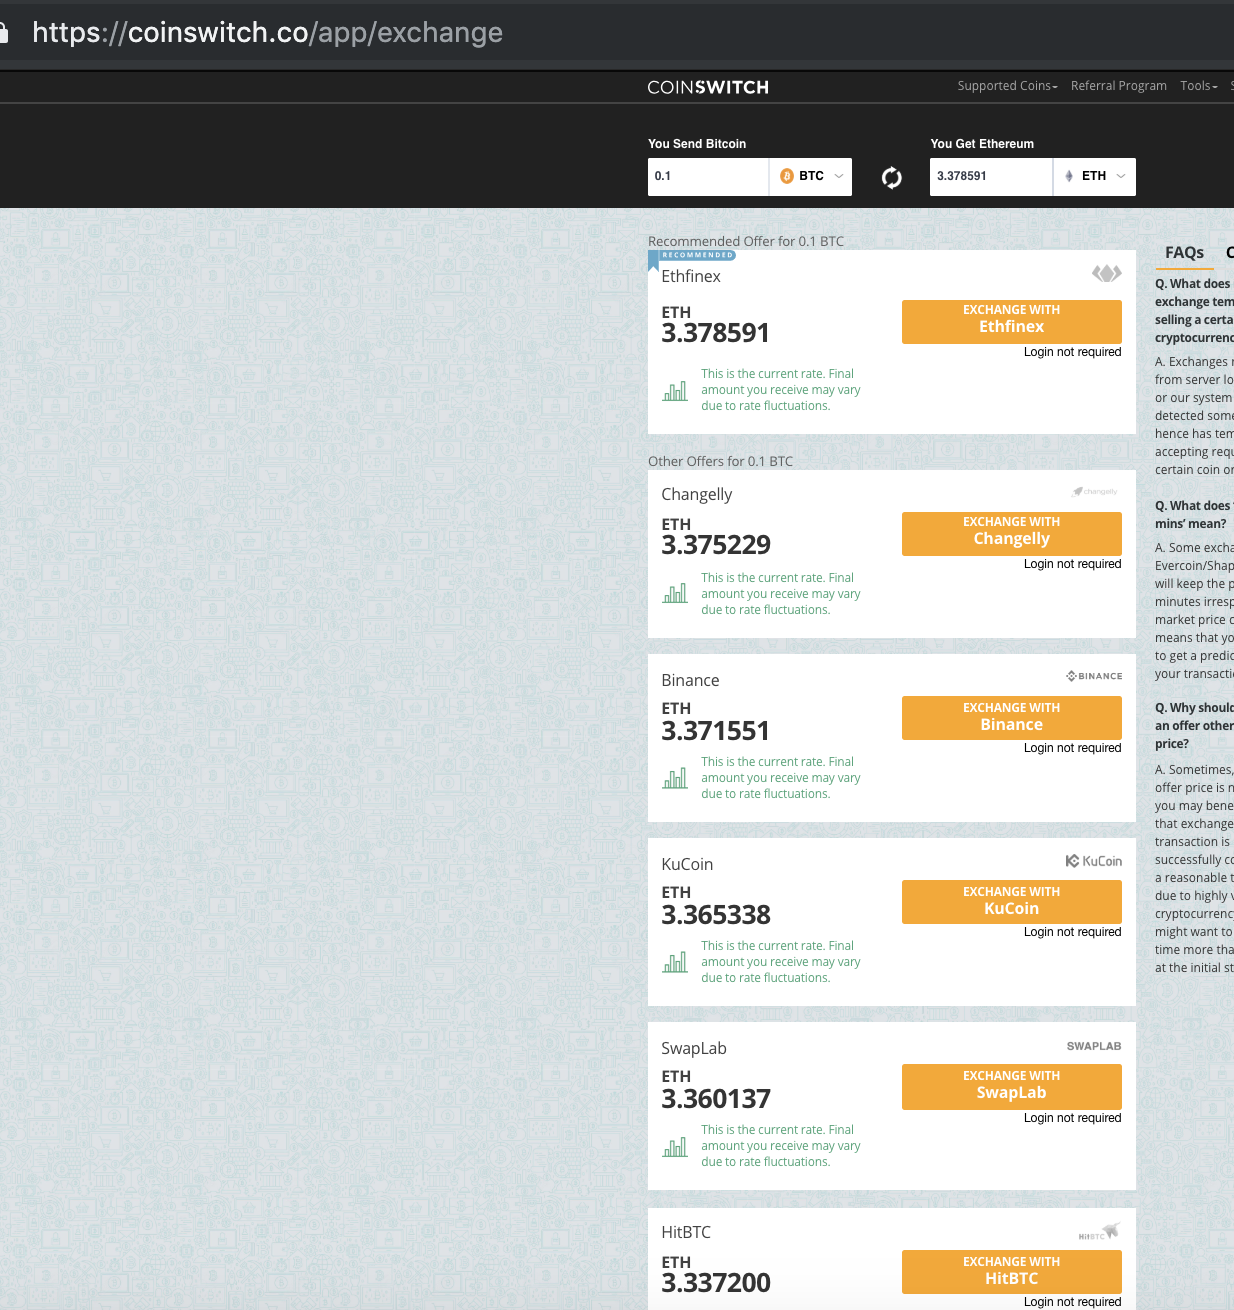Click the rate chart icon in Binance card
The width and height of the screenshot is (1234, 1310).
pyautogui.click(x=675, y=777)
